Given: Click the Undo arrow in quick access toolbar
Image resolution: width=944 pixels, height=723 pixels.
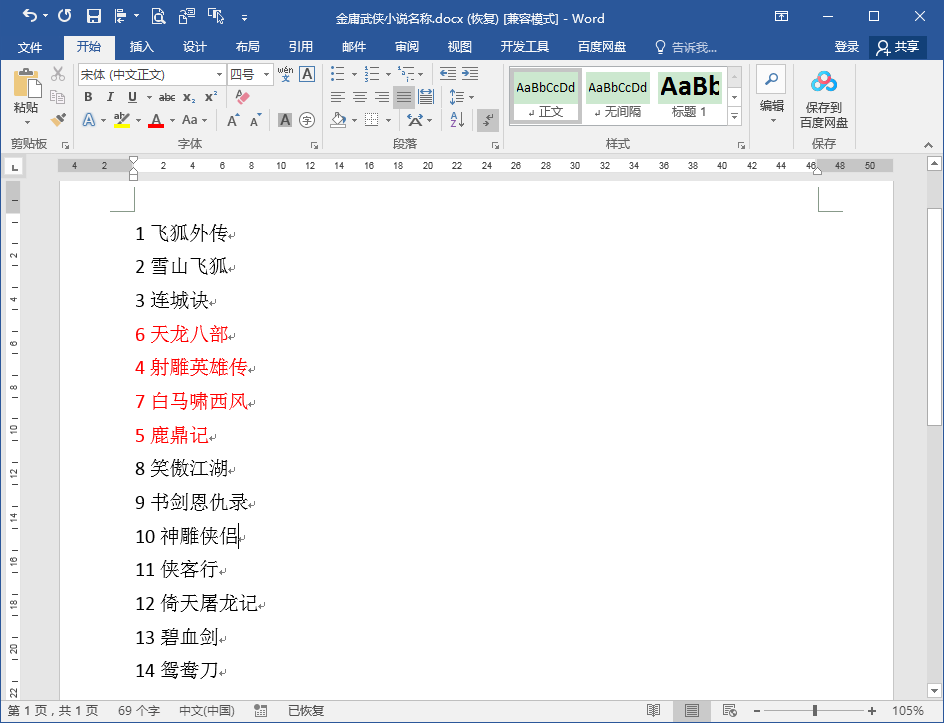Looking at the screenshot, I should 30,16.
